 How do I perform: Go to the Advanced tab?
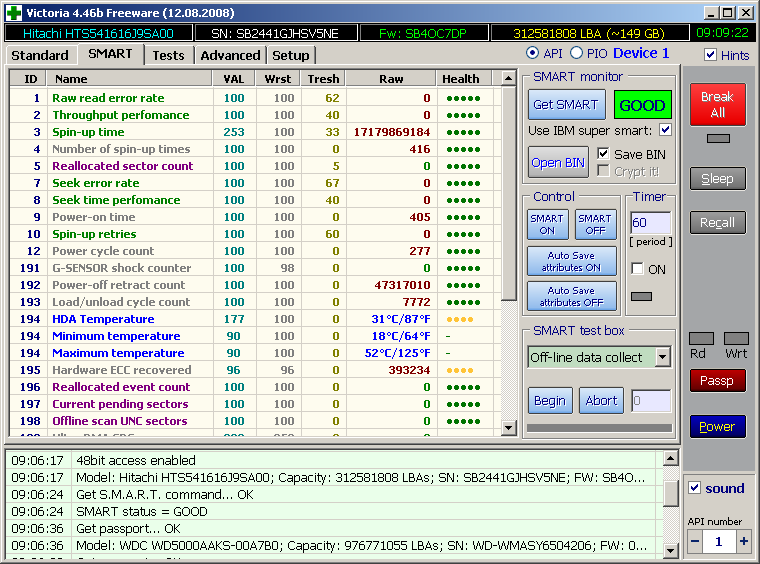point(230,55)
